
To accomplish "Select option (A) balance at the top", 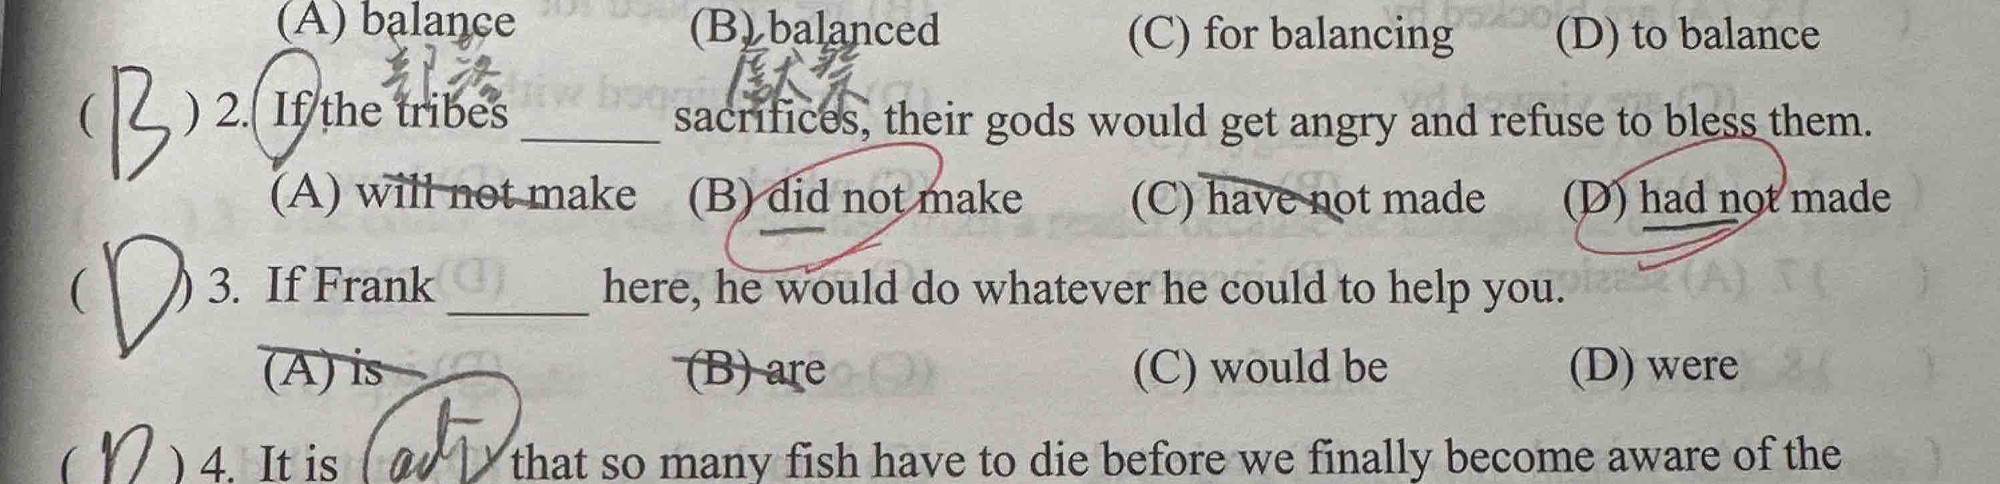I will coord(396,22).
